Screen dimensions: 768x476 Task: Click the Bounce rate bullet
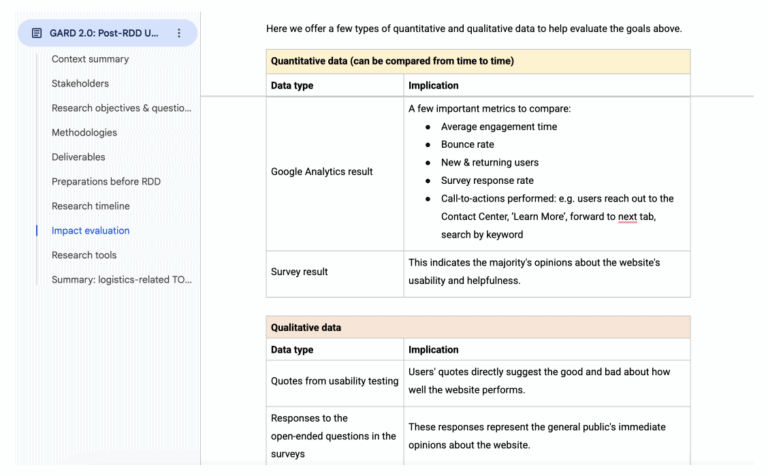tap(468, 144)
